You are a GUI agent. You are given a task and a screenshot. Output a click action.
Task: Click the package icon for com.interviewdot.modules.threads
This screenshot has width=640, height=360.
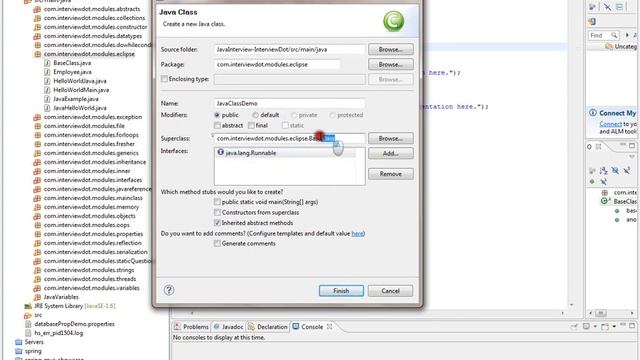tap(37, 279)
